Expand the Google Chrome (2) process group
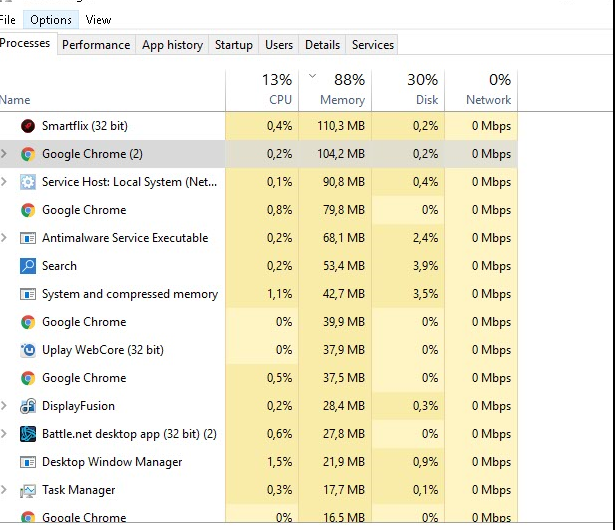The height and width of the screenshot is (530, 615). point(4,154)
